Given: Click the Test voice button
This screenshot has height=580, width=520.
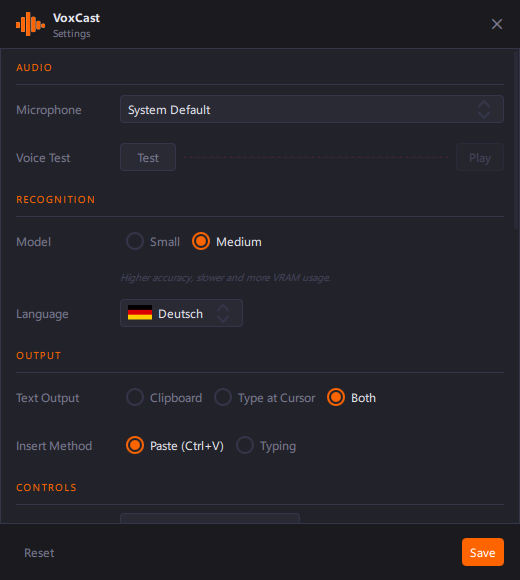Looking at the screenshot, I should 148,157.
